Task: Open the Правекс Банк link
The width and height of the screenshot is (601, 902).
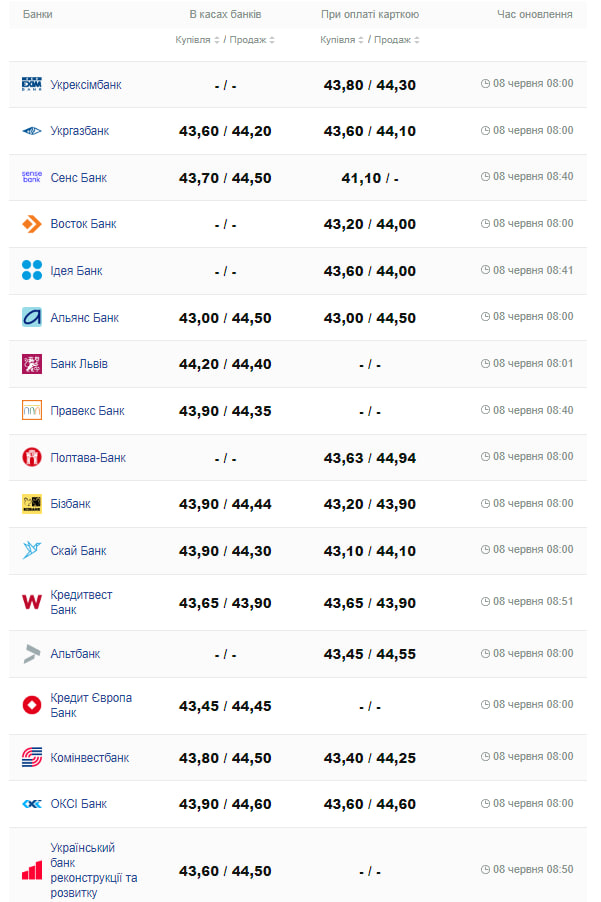Action: pos(87,410)
